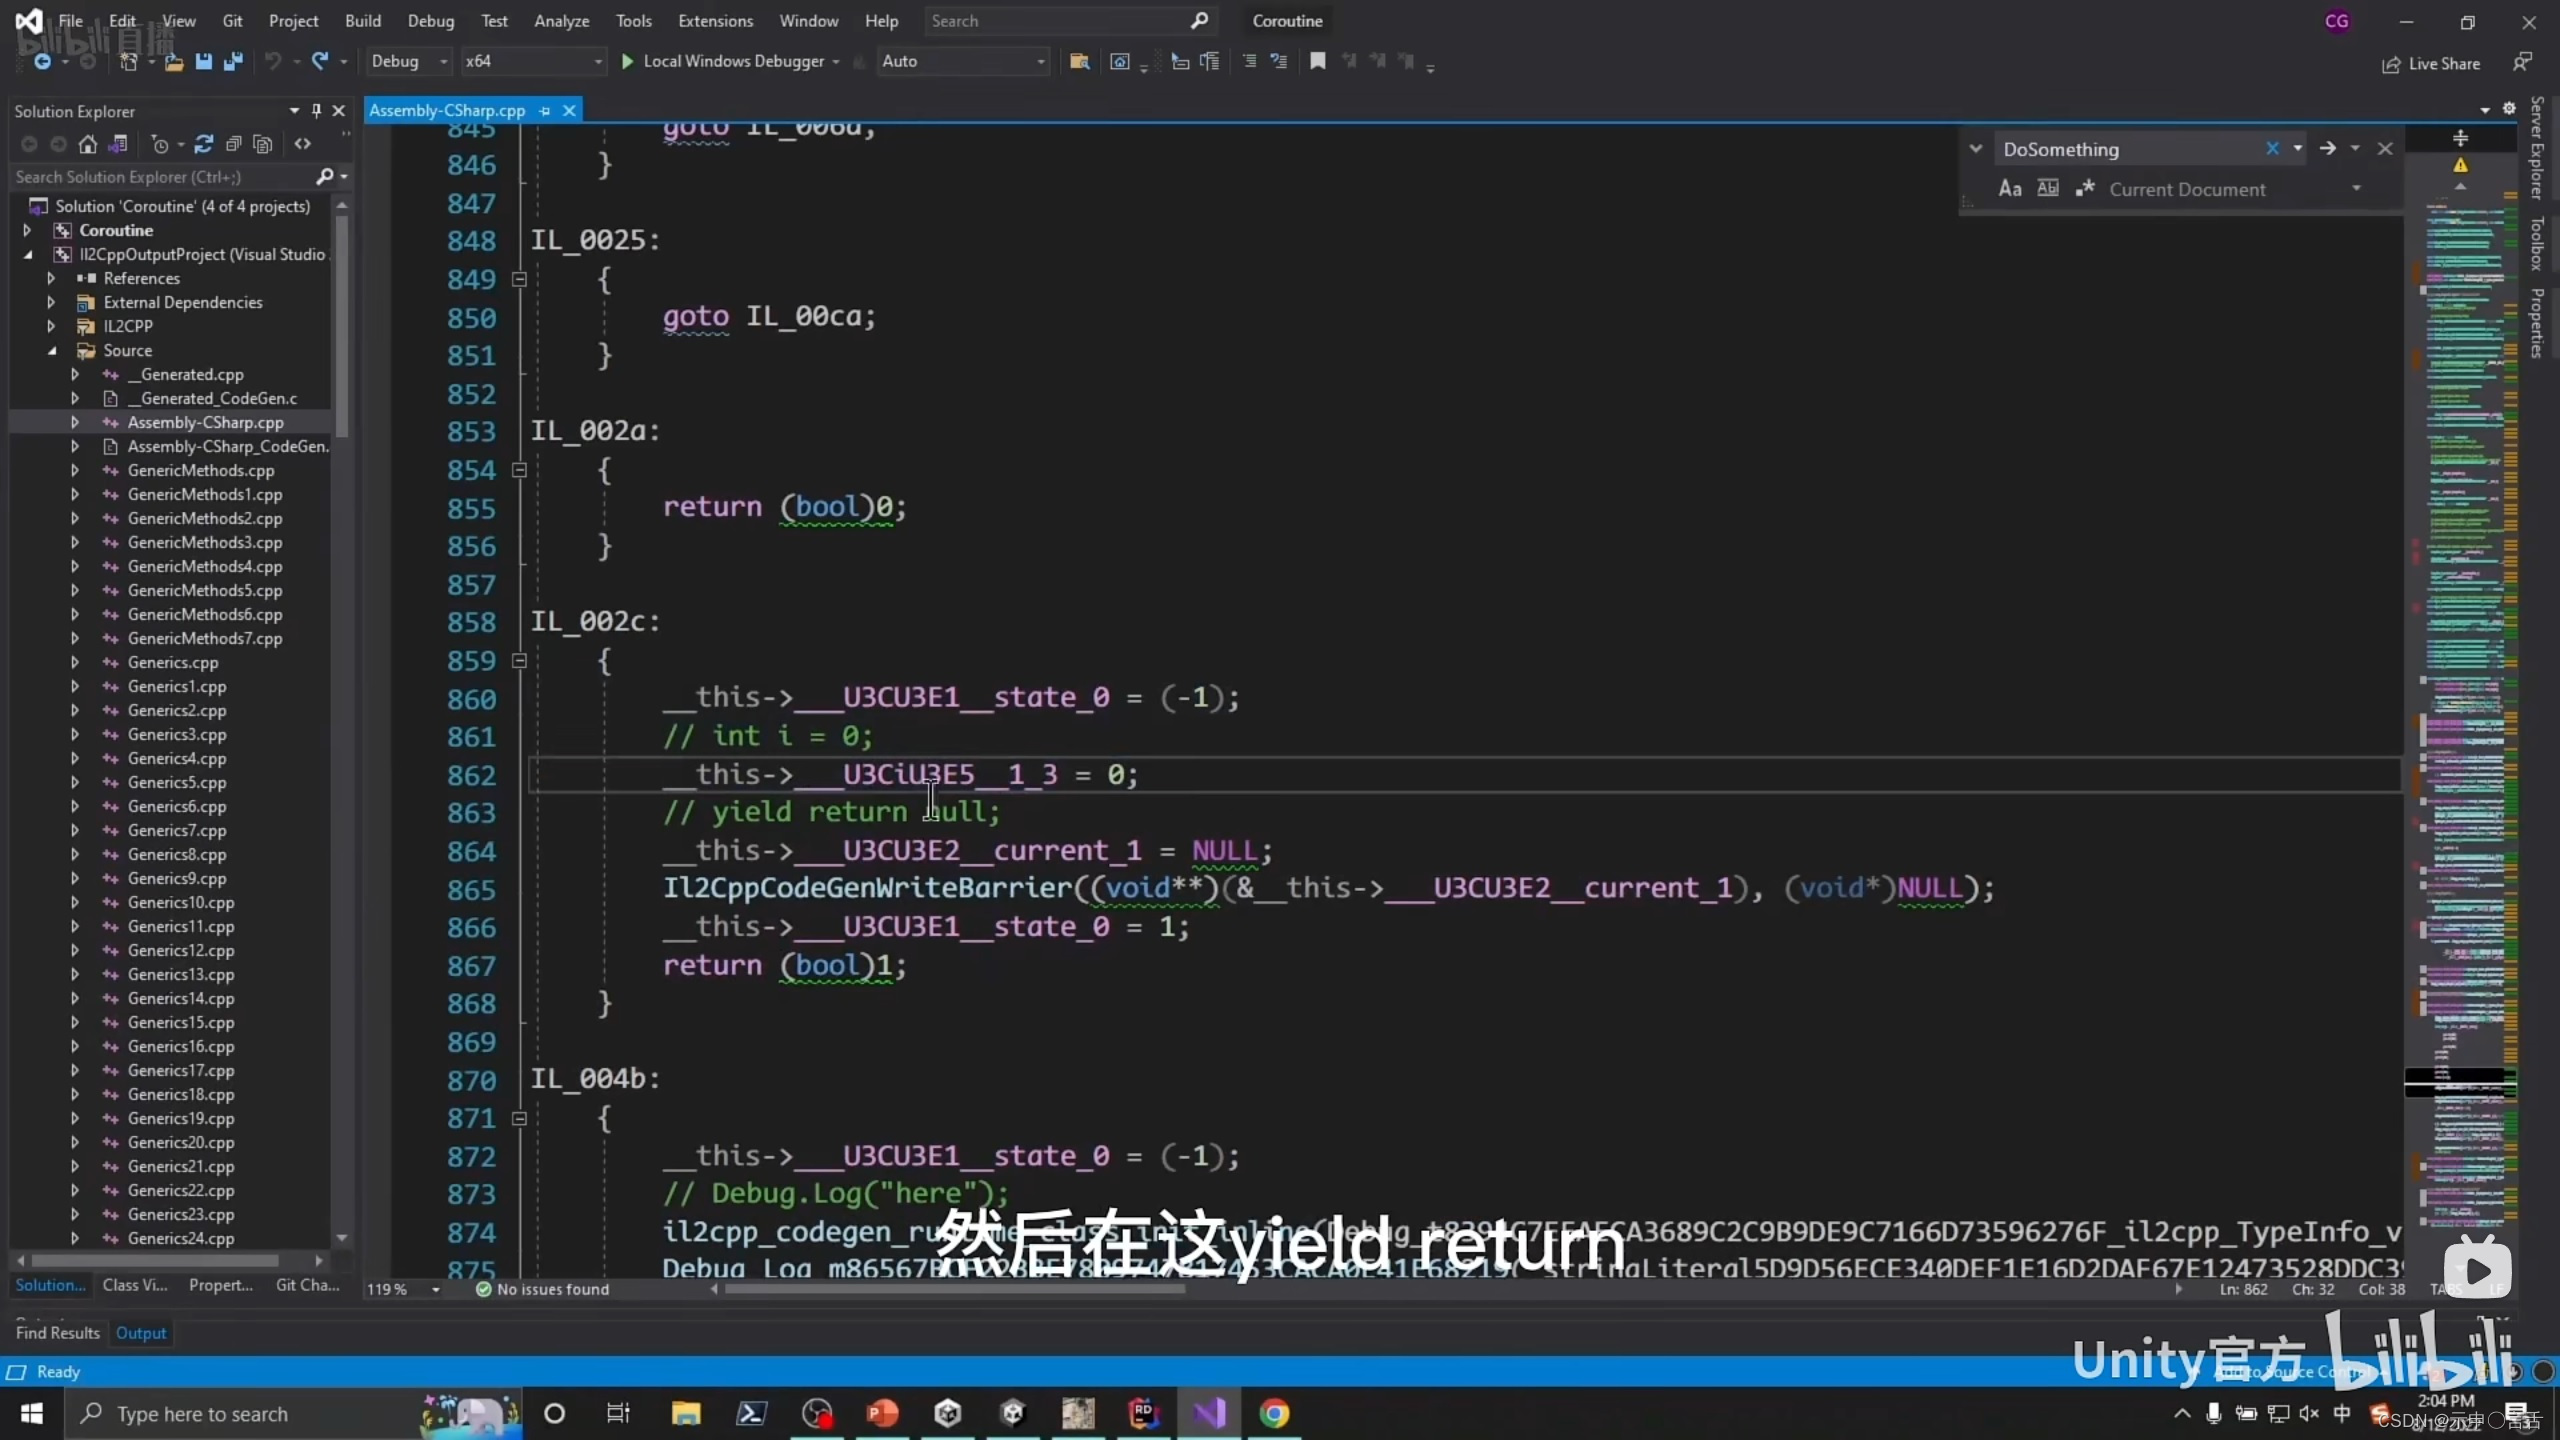The height and width of the screenshot is (1440, 2560).
Task: Pin the Solution Explorer panel
Action: coord(316,111)
